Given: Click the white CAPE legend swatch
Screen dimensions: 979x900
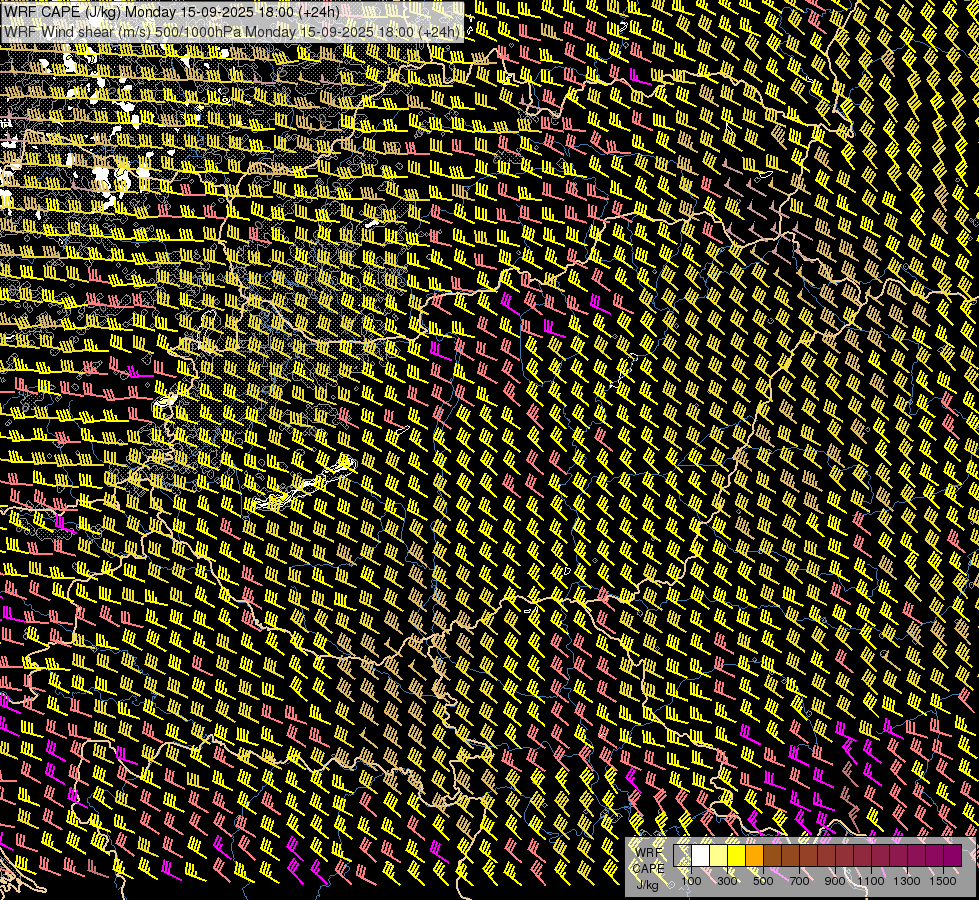Looking at the screenshot, I should pos(701,855).
